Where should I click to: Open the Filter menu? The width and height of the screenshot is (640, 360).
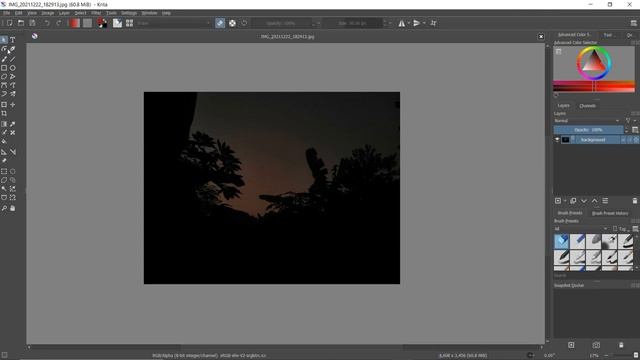[x=96, y=13]
